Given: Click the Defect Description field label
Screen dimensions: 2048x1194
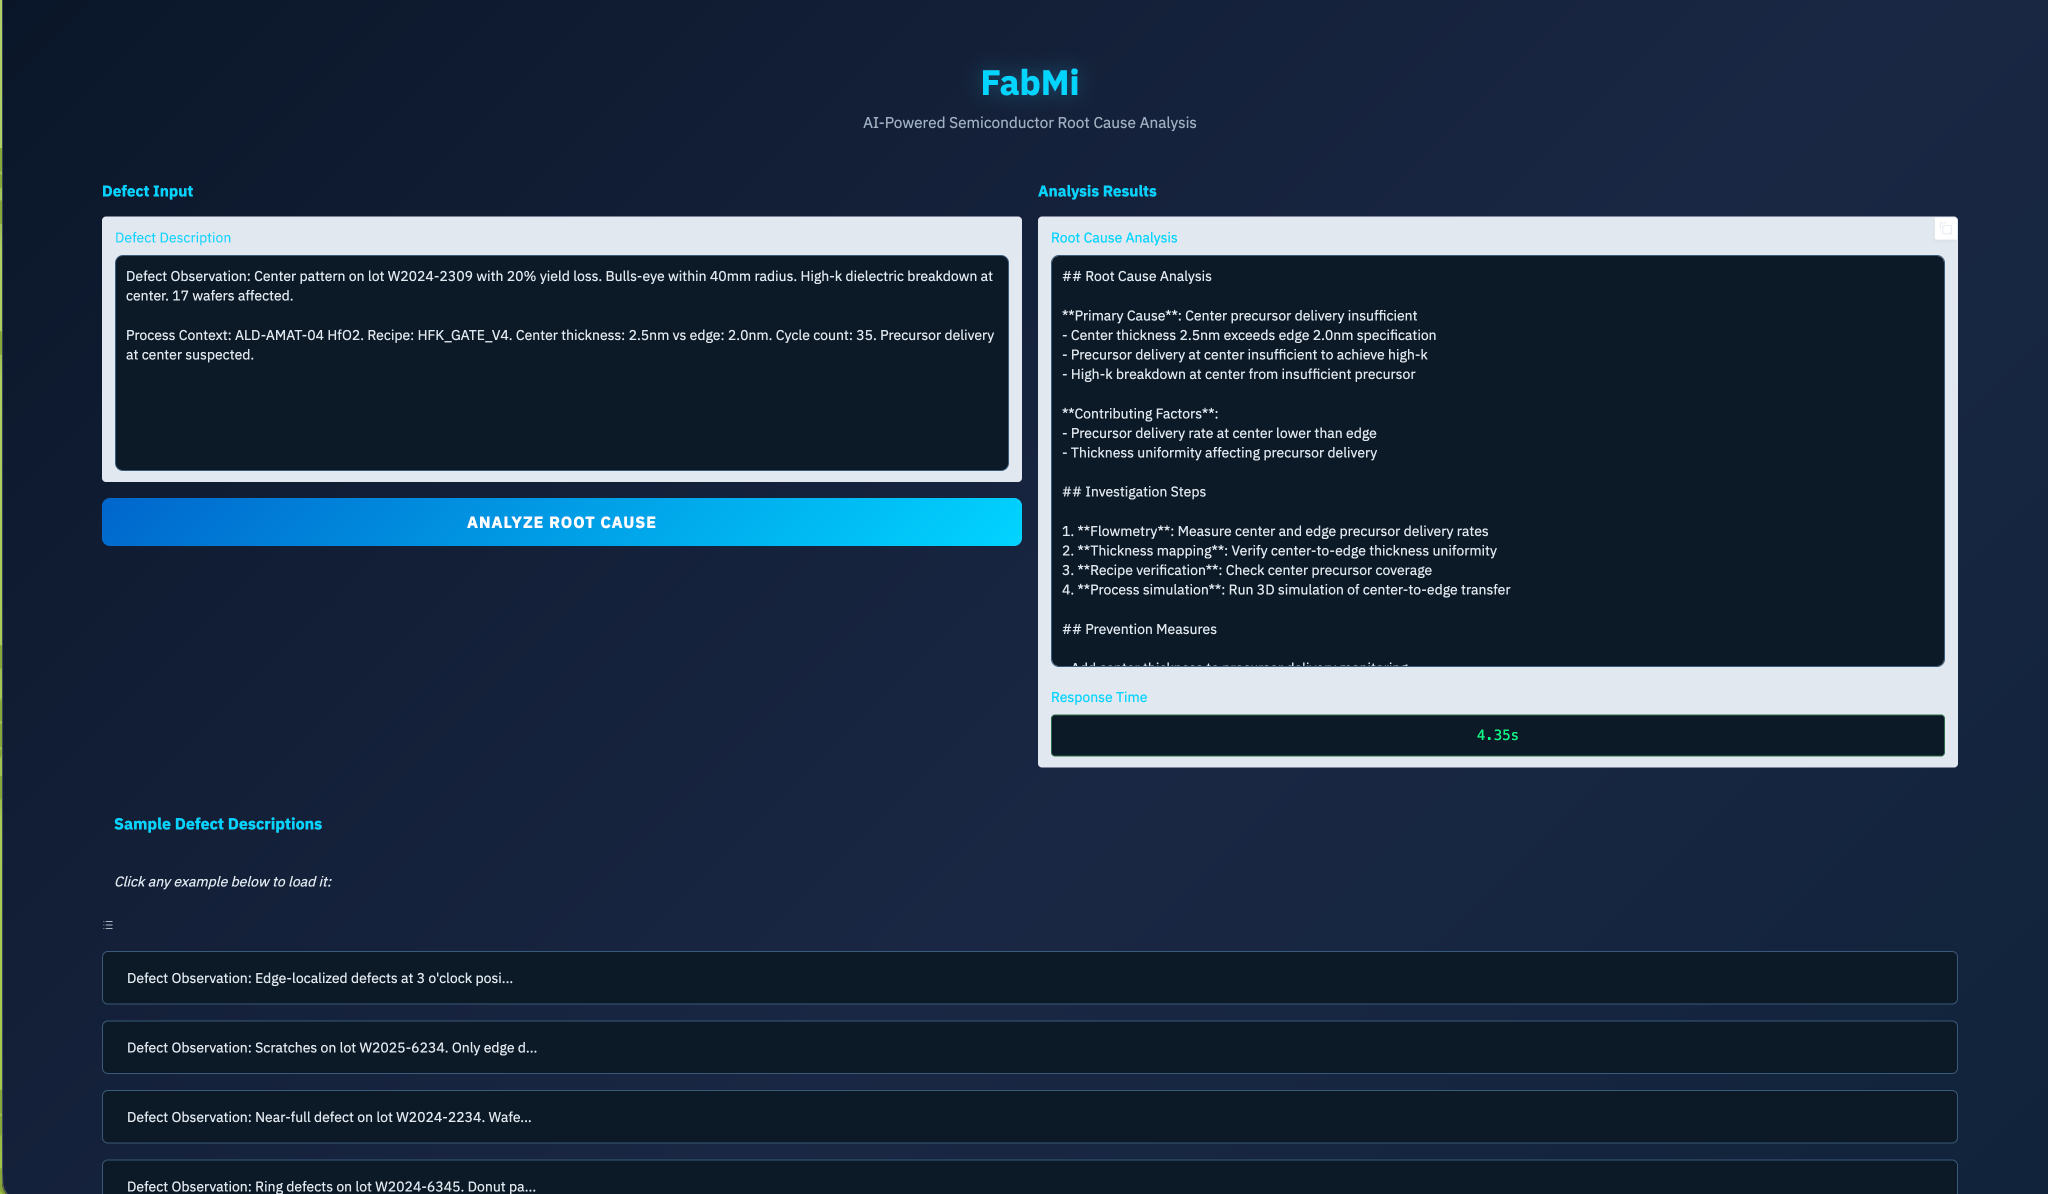Looking at the screenshot, I should (173, 238).
